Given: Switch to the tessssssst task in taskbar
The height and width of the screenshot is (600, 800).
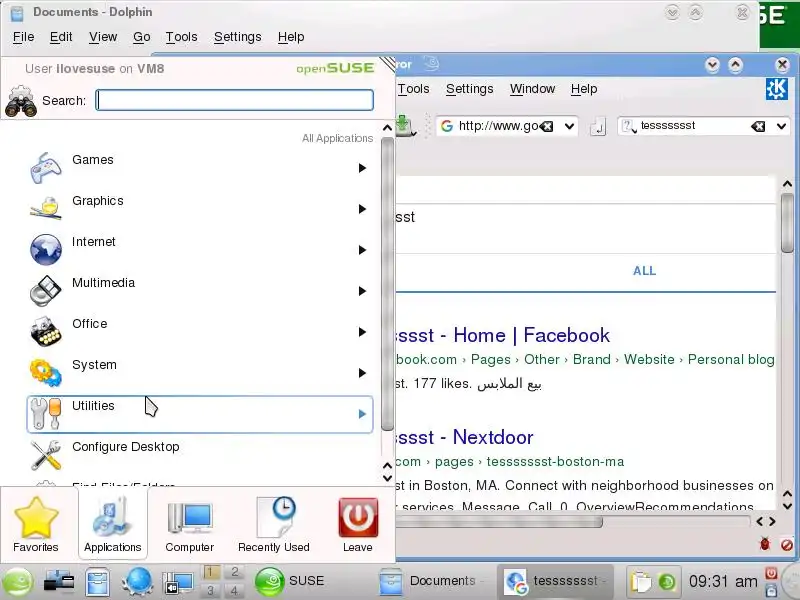Looking at the screenshot, I should click(556, 582).
